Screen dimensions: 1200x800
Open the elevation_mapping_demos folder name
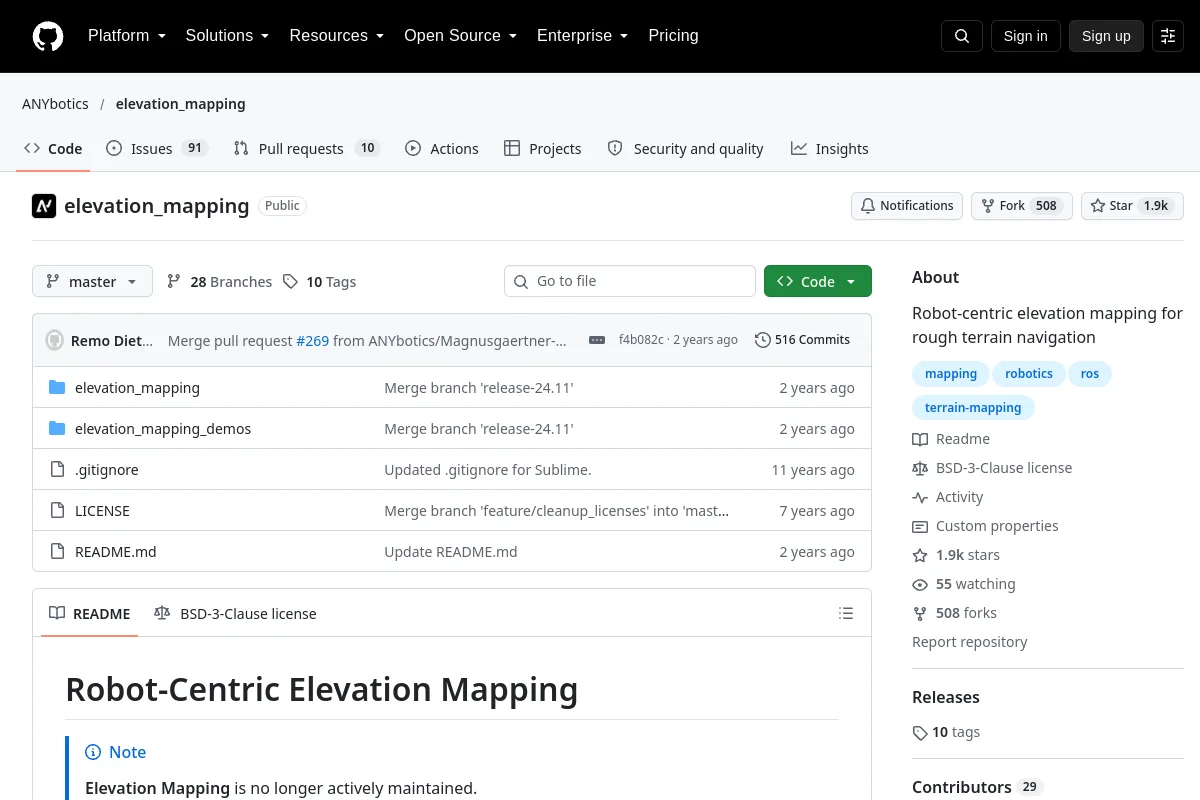coord(163,428)
